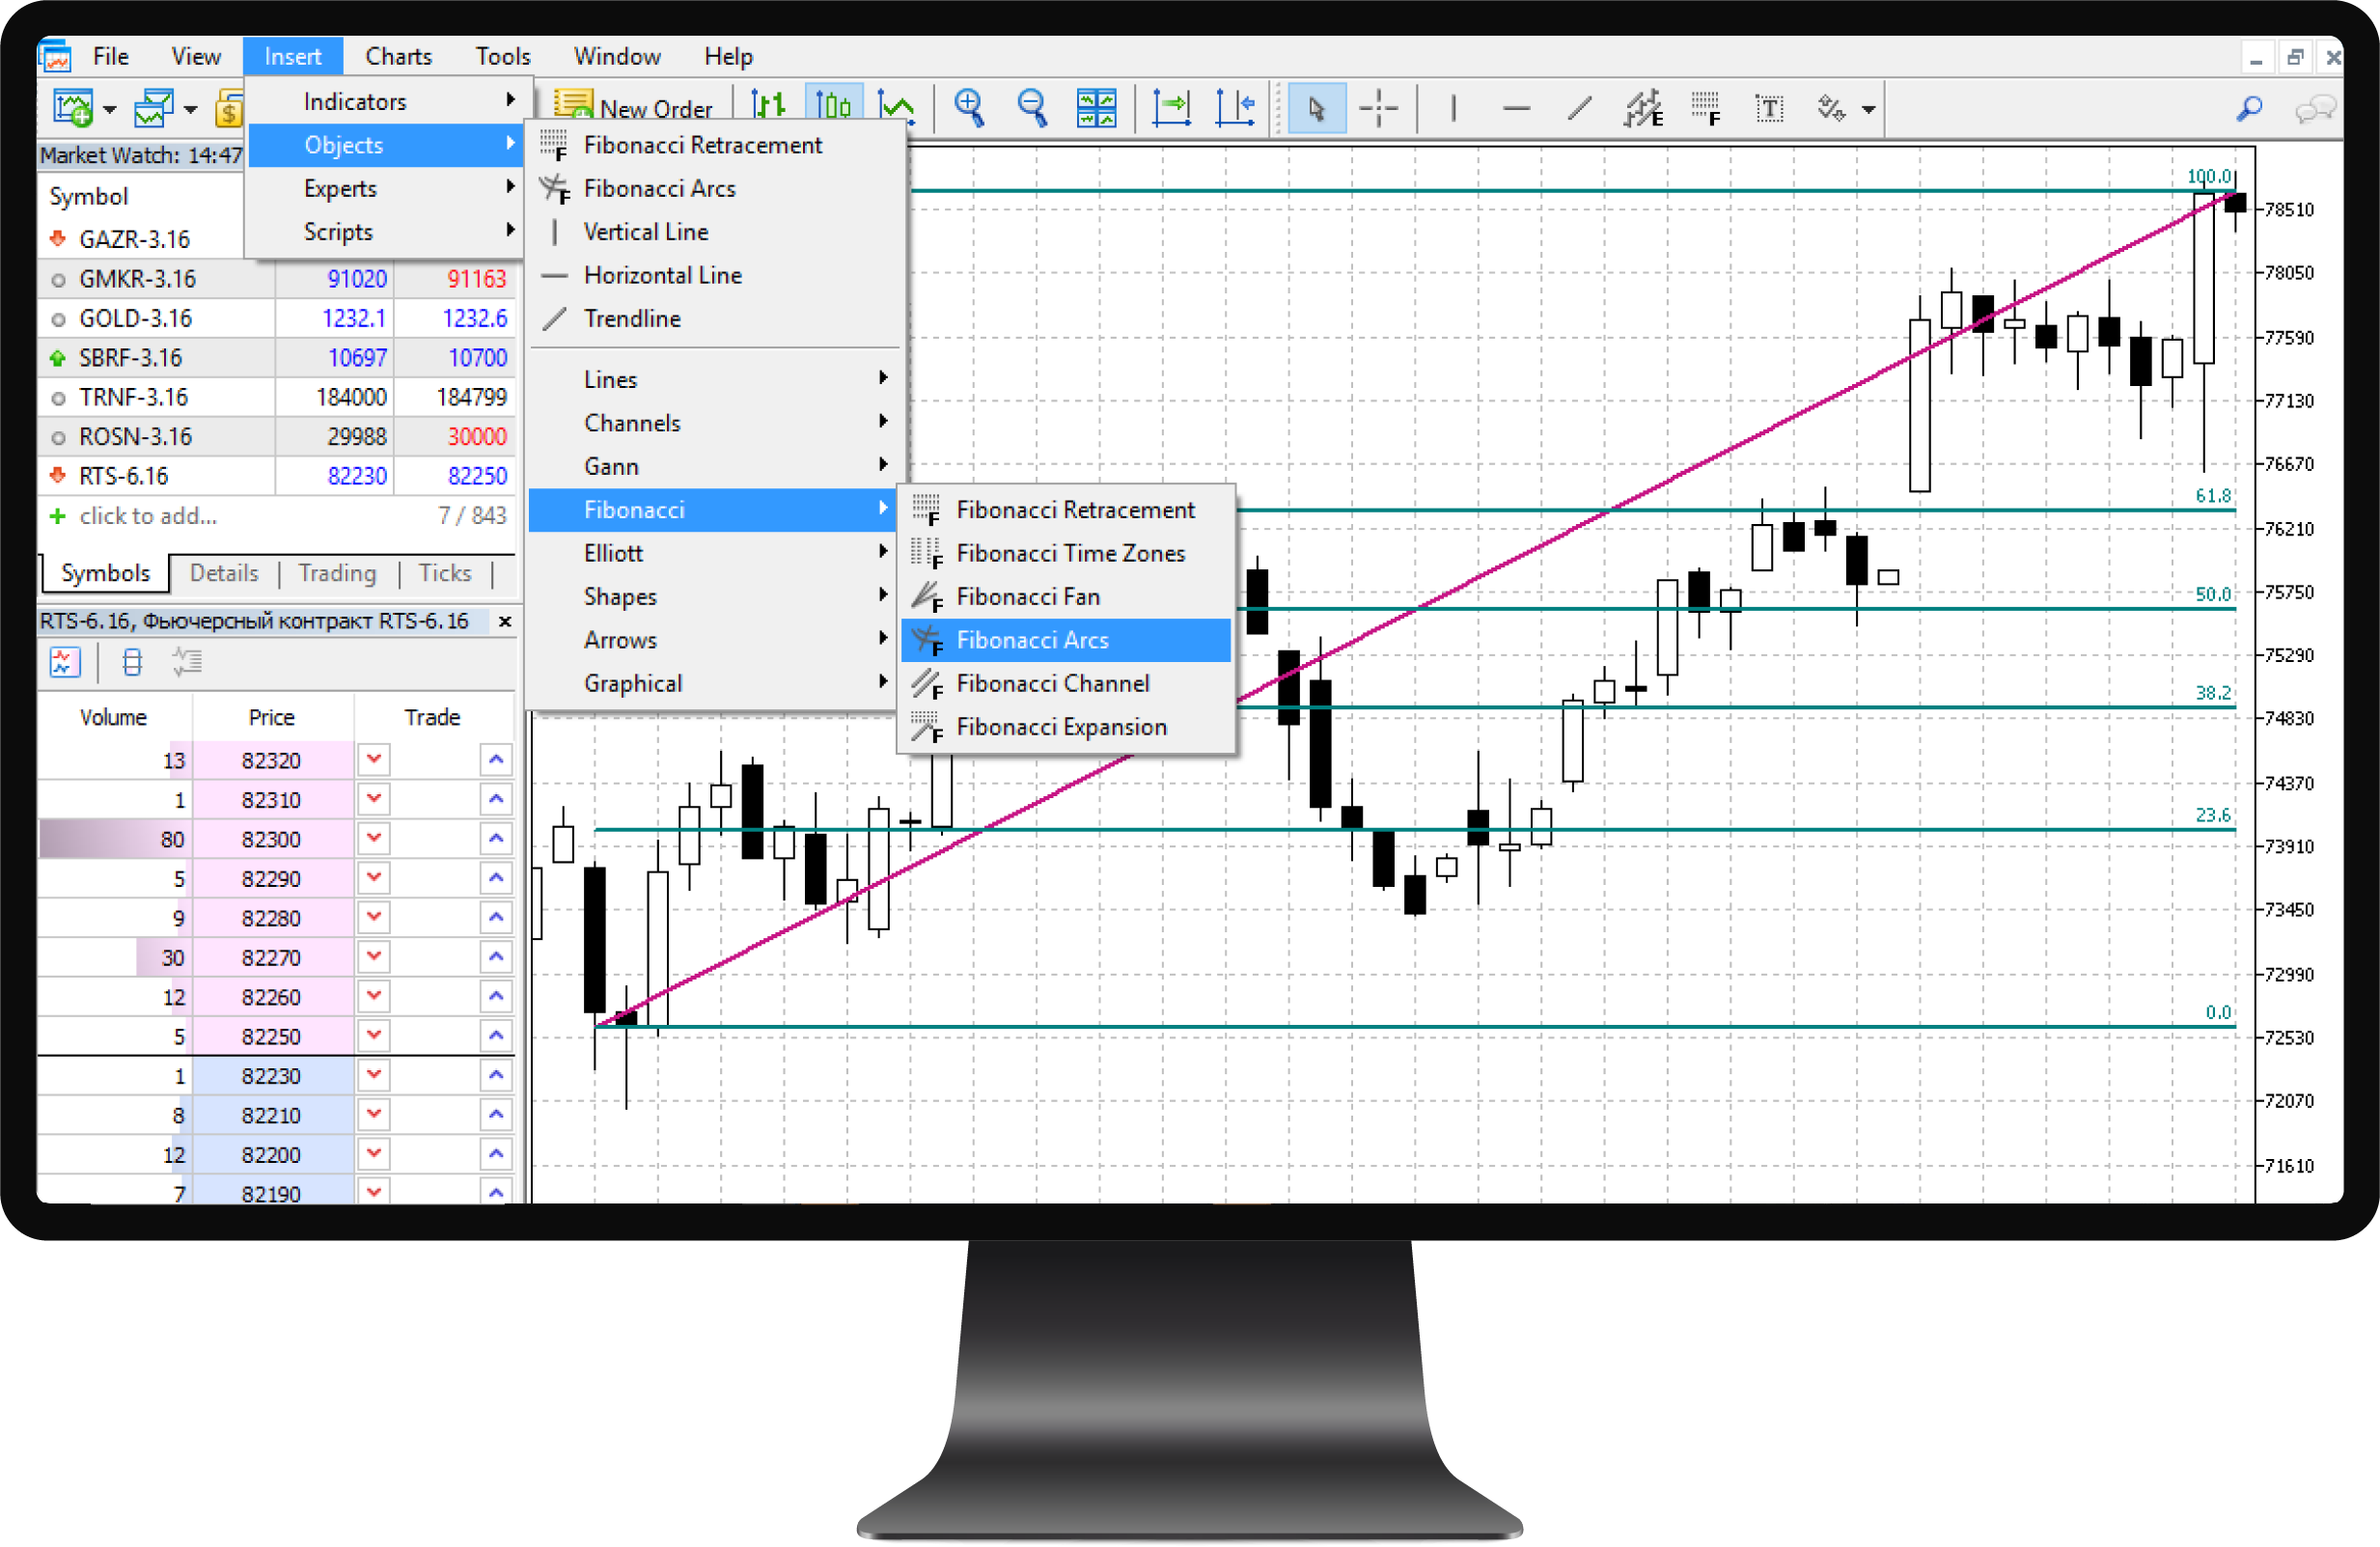Click the chat bubbles icon
The width and height of the screenshot is (2380, 1547).
[x=2315, y=108]
